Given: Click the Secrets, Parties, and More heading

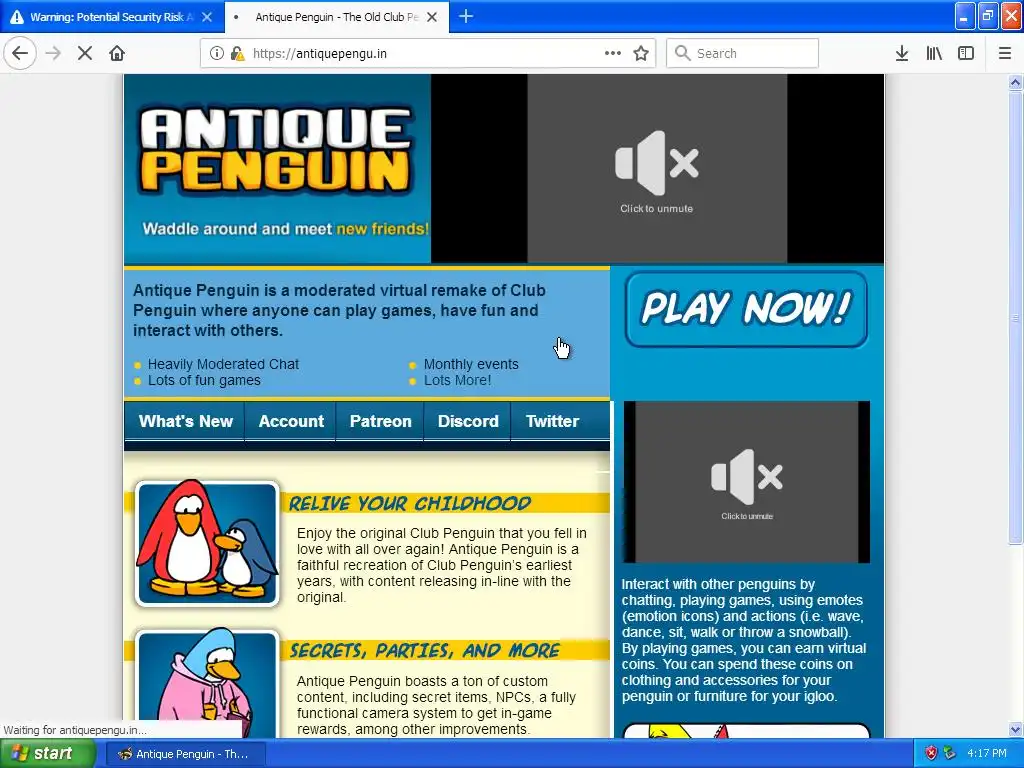Looking at the screenshot, I should (x=424, y=650).
